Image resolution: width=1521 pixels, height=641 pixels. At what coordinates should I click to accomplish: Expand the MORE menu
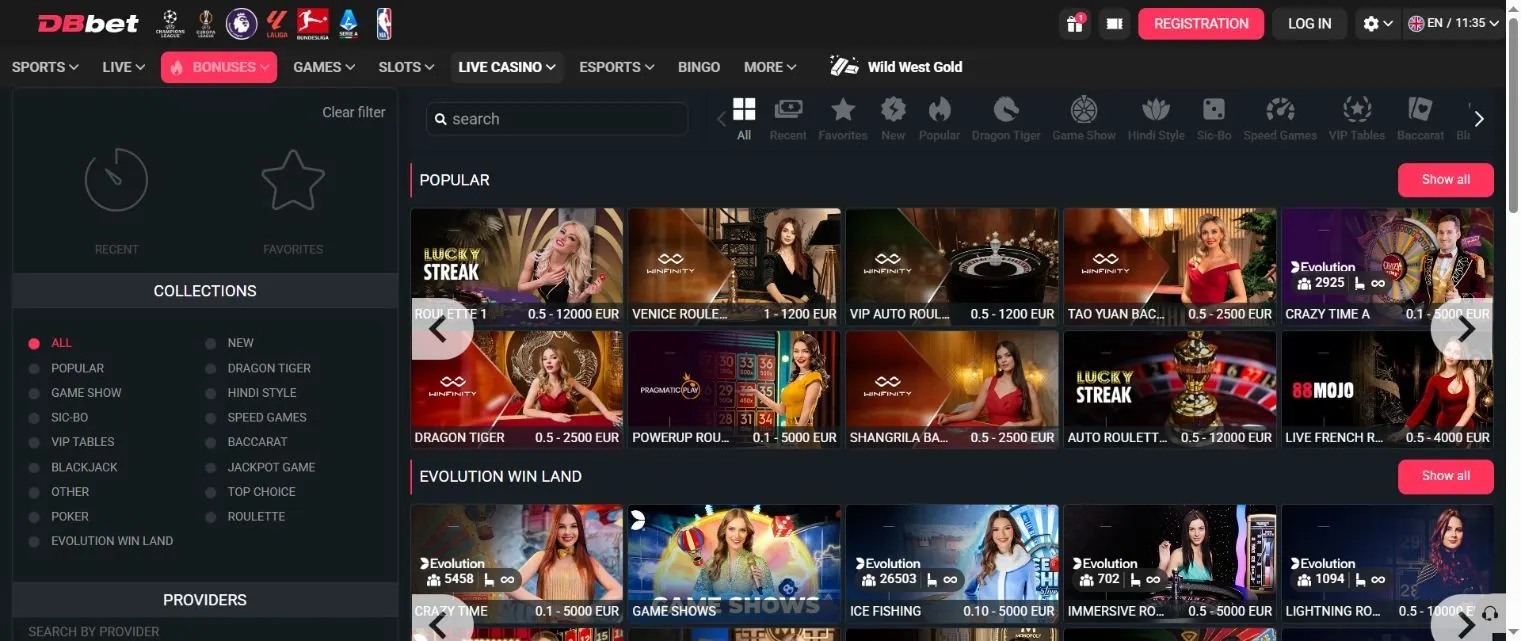click(770, 67)
